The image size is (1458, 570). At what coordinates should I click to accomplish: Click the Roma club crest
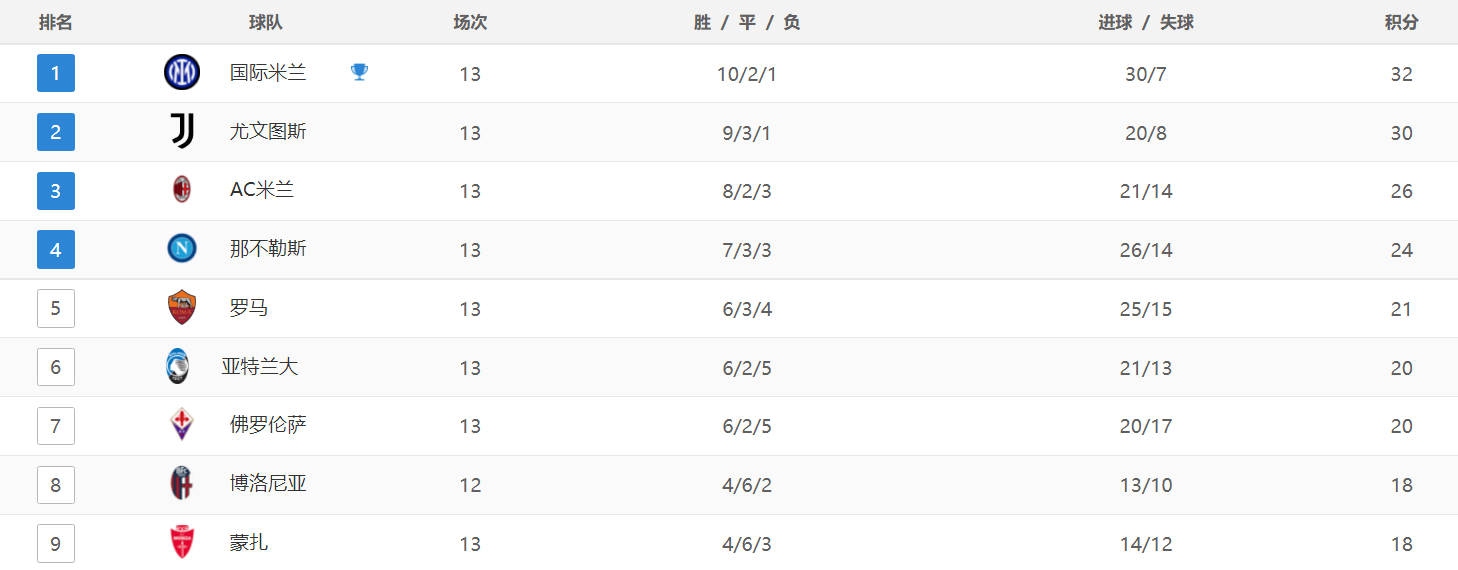(182, 308)
